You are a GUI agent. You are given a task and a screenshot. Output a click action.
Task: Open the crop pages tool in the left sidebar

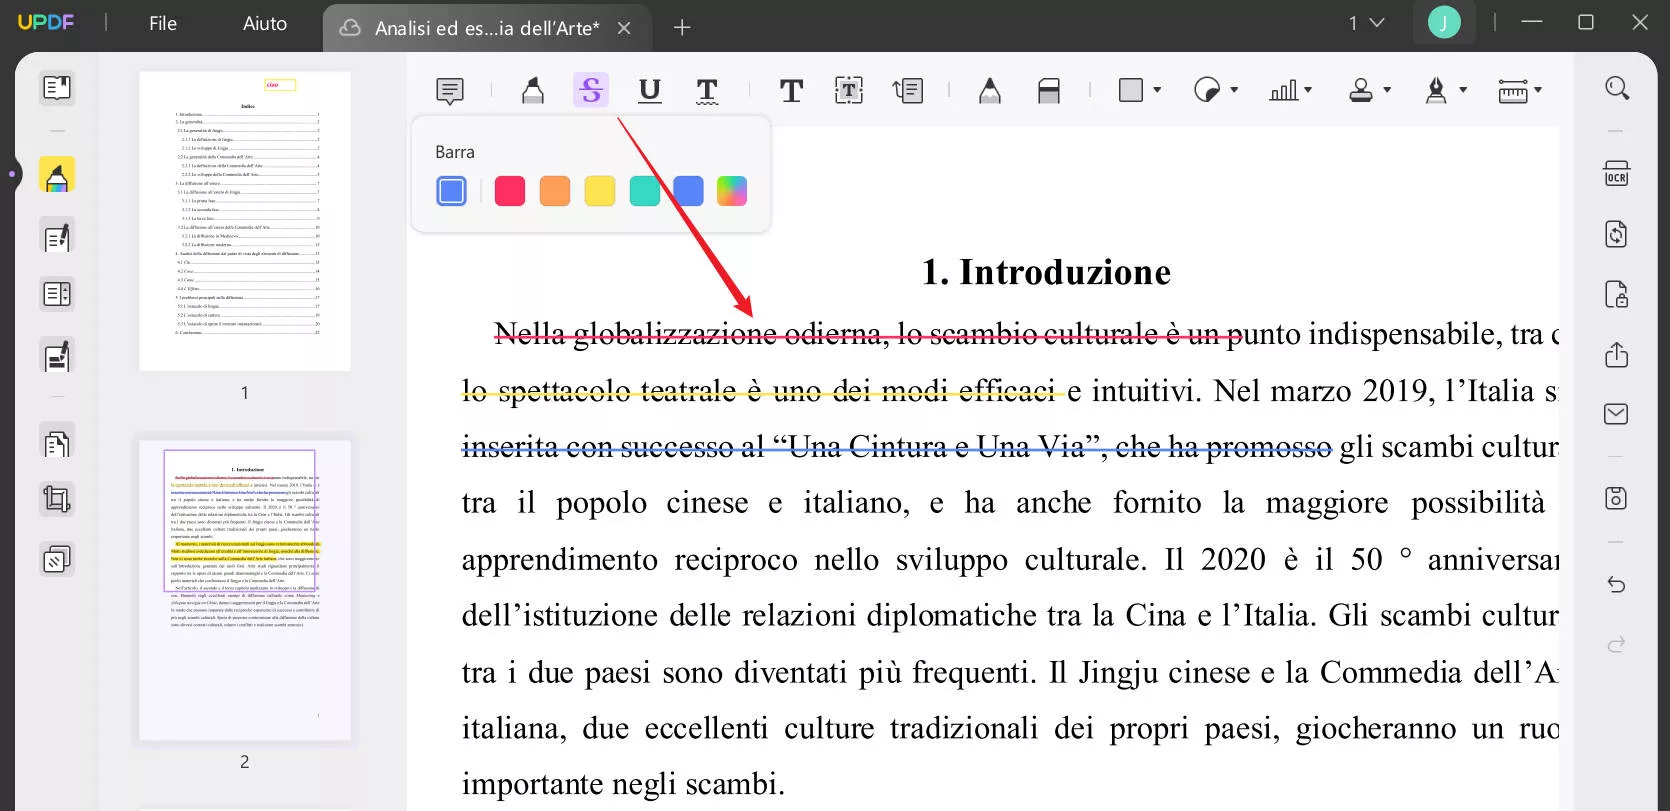57,498
